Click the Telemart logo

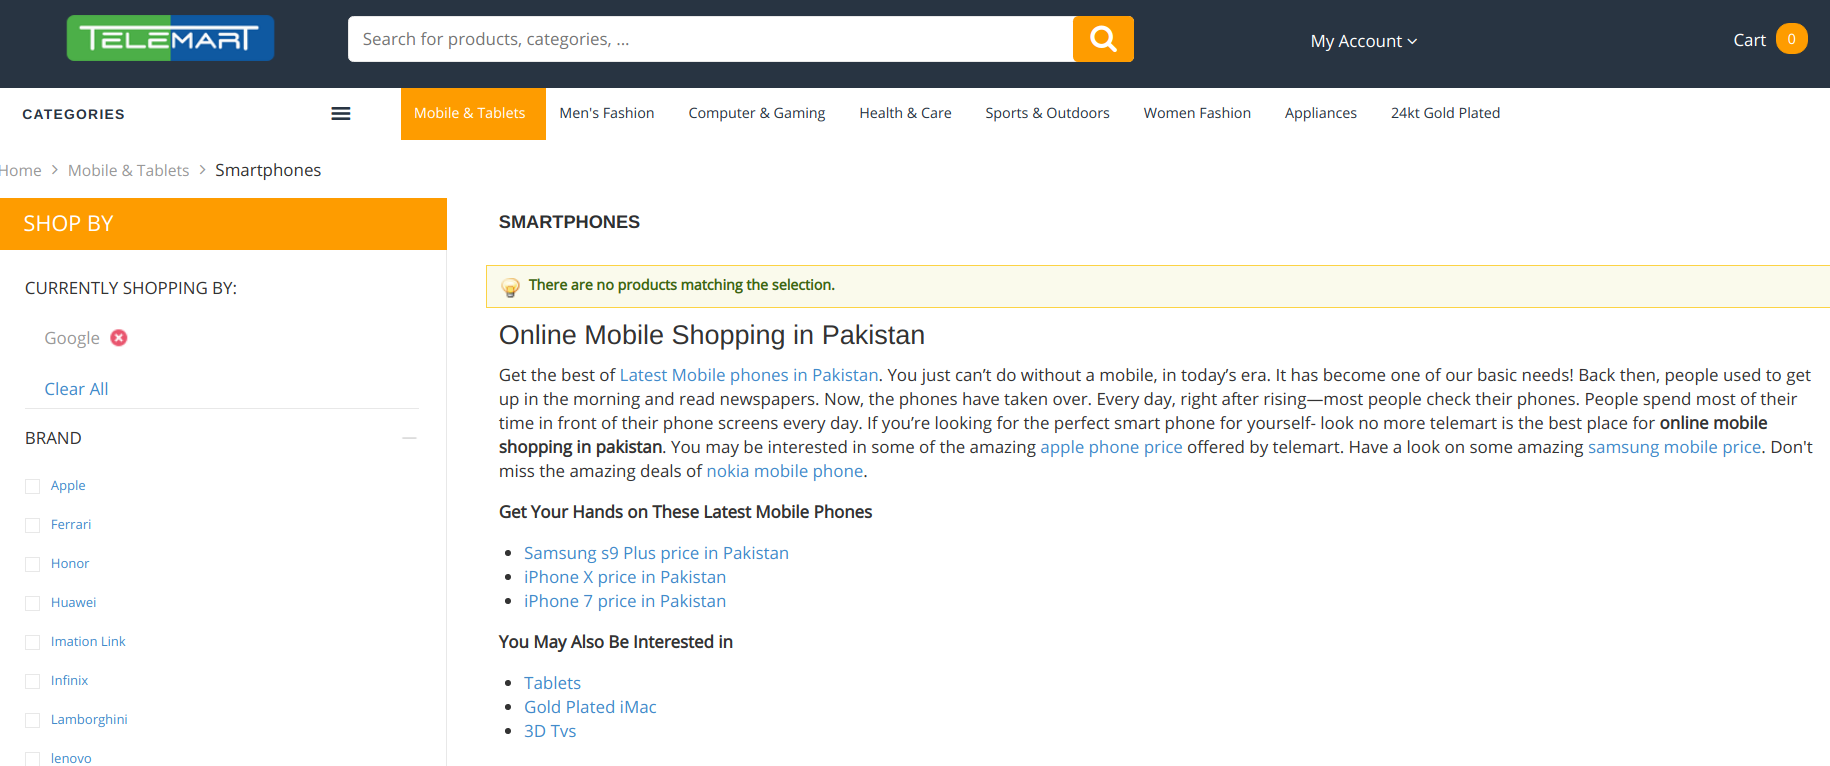point(170,39)
